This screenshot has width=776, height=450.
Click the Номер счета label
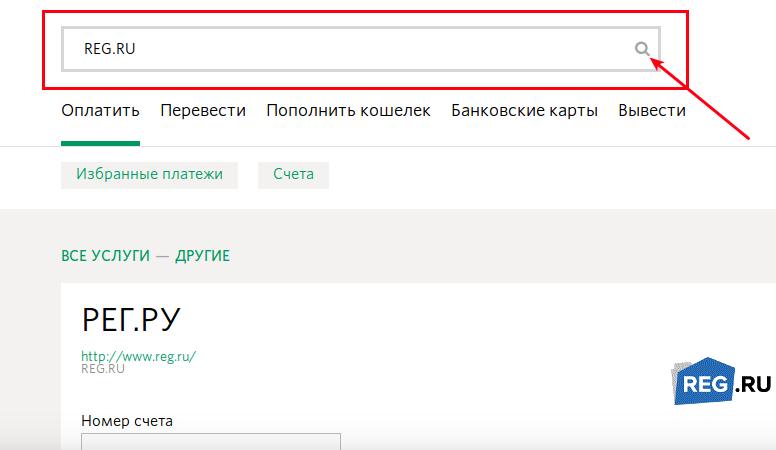coord(127,421)
